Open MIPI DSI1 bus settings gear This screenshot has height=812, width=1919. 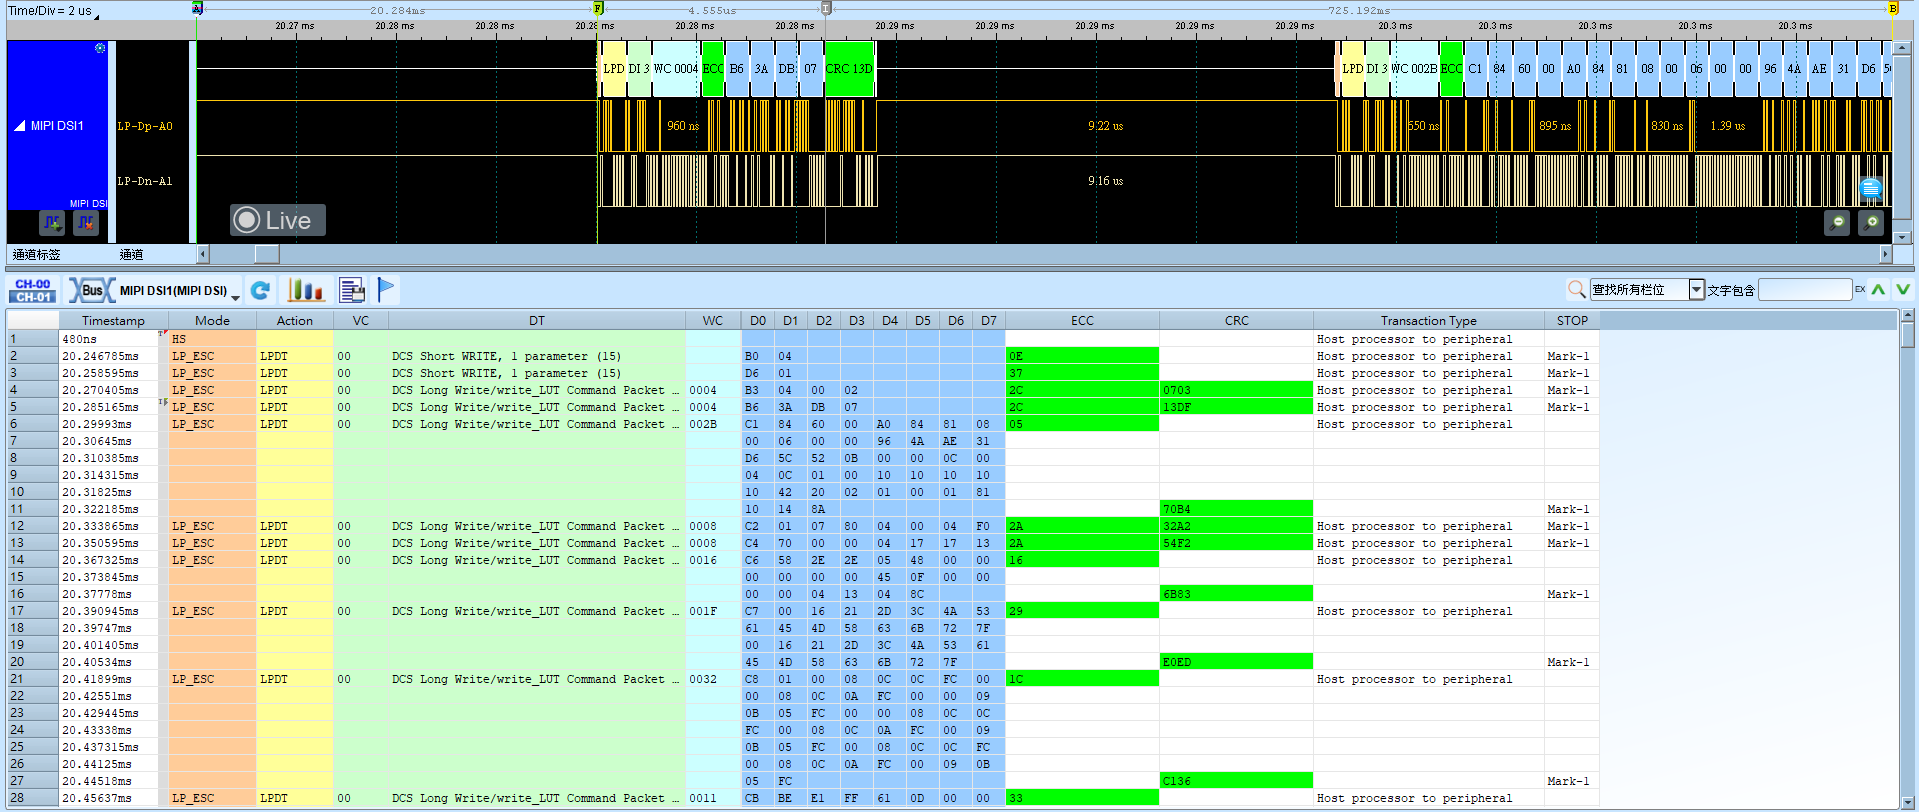click(x=100, y=48)
